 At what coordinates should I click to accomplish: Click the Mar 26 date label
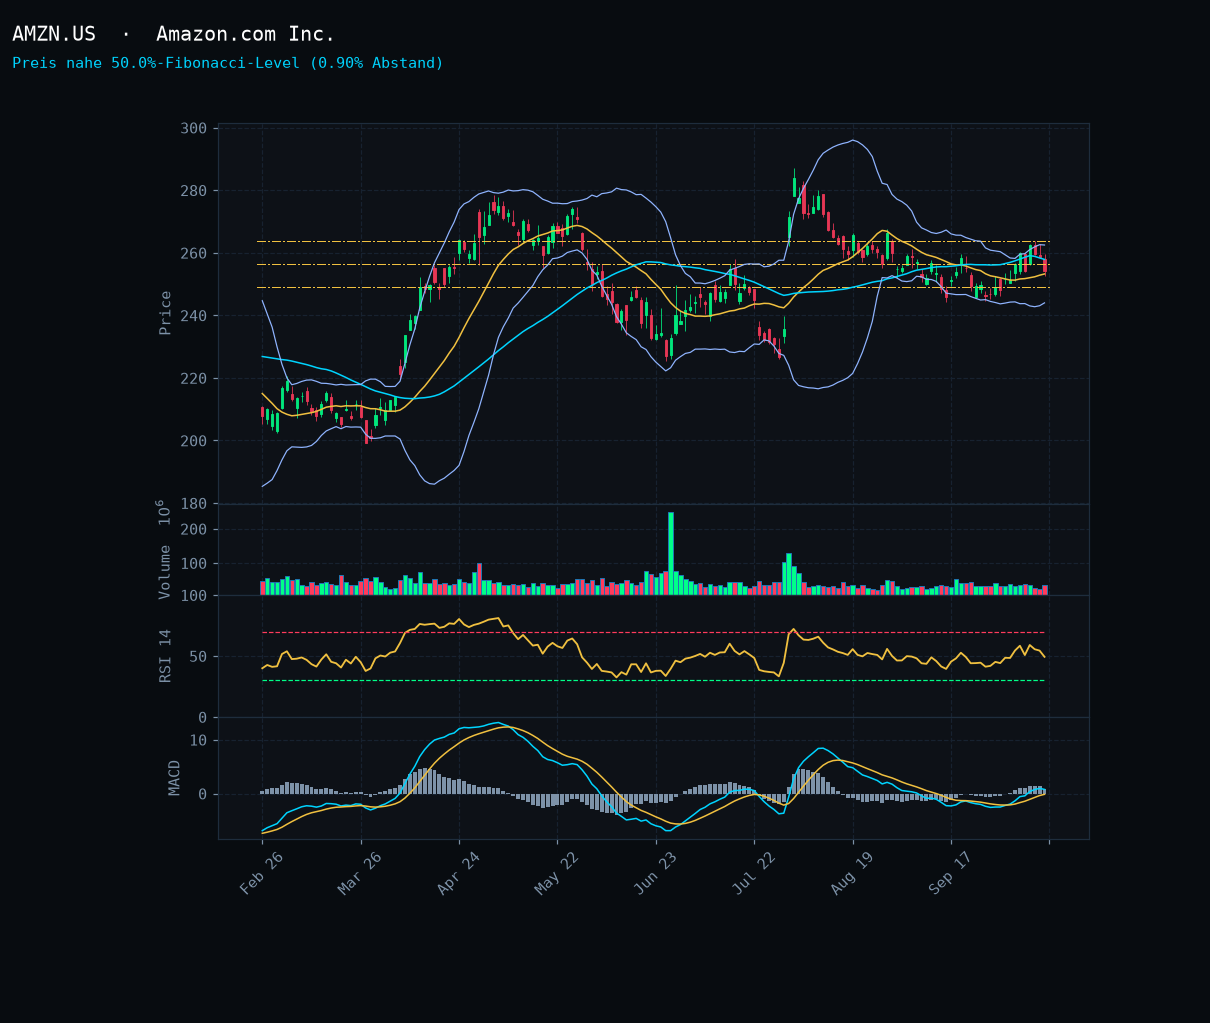click(360, 873)
